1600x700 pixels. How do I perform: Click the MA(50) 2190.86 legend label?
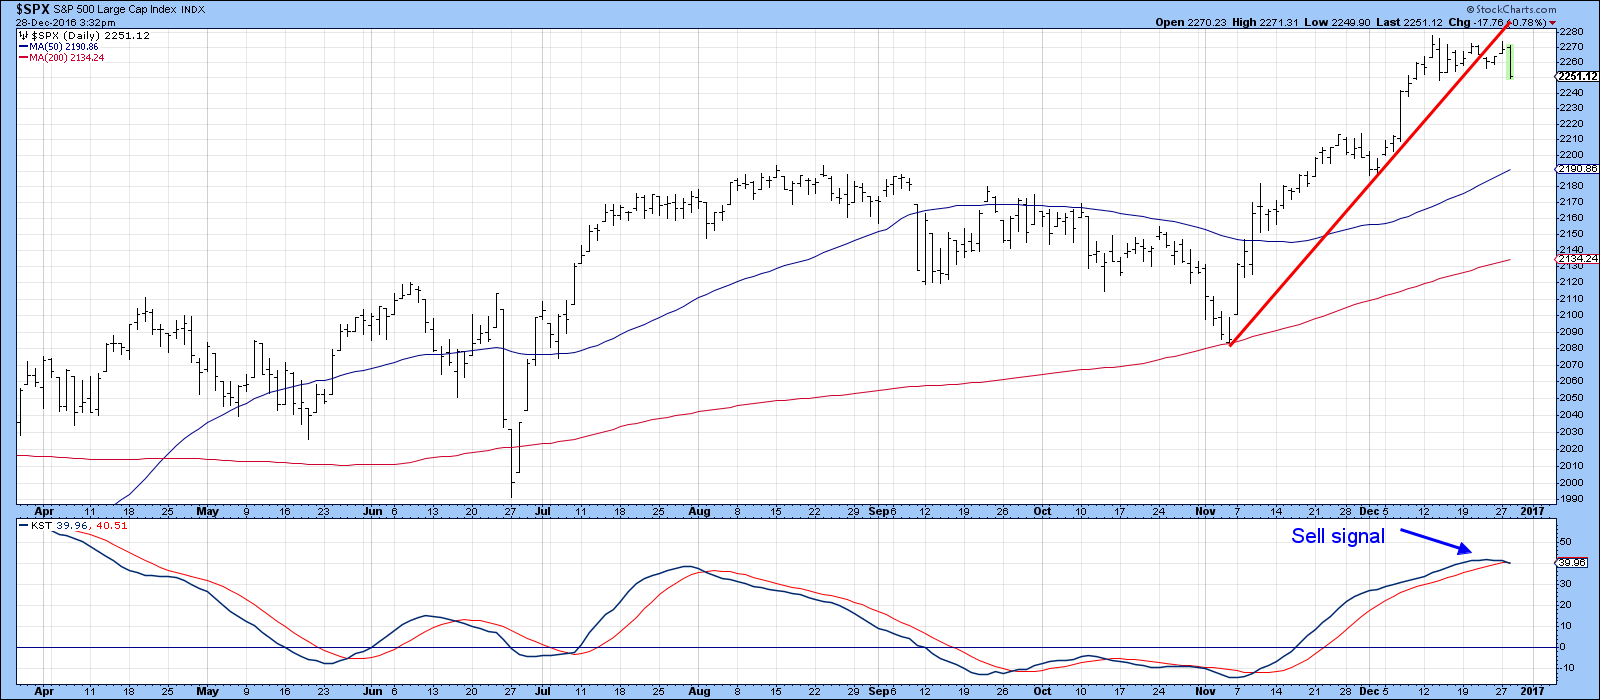(64, 47)
